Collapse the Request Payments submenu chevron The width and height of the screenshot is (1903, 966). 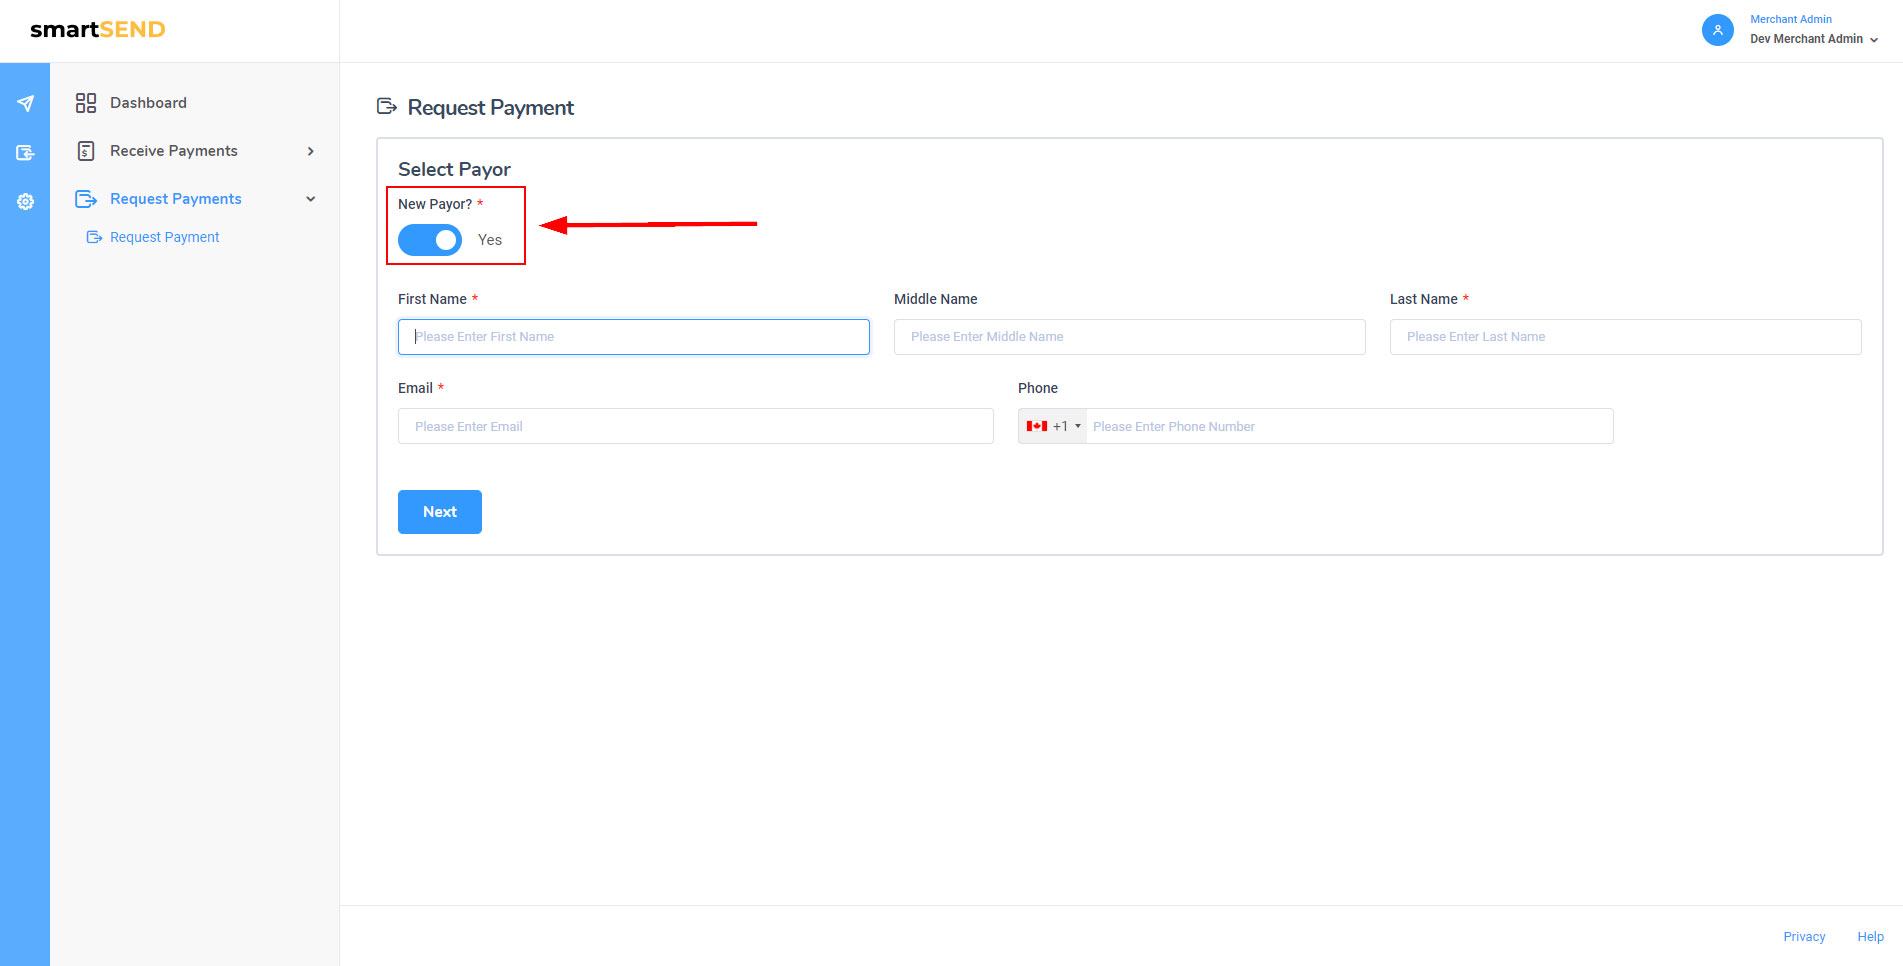click(x=311, y=199)
